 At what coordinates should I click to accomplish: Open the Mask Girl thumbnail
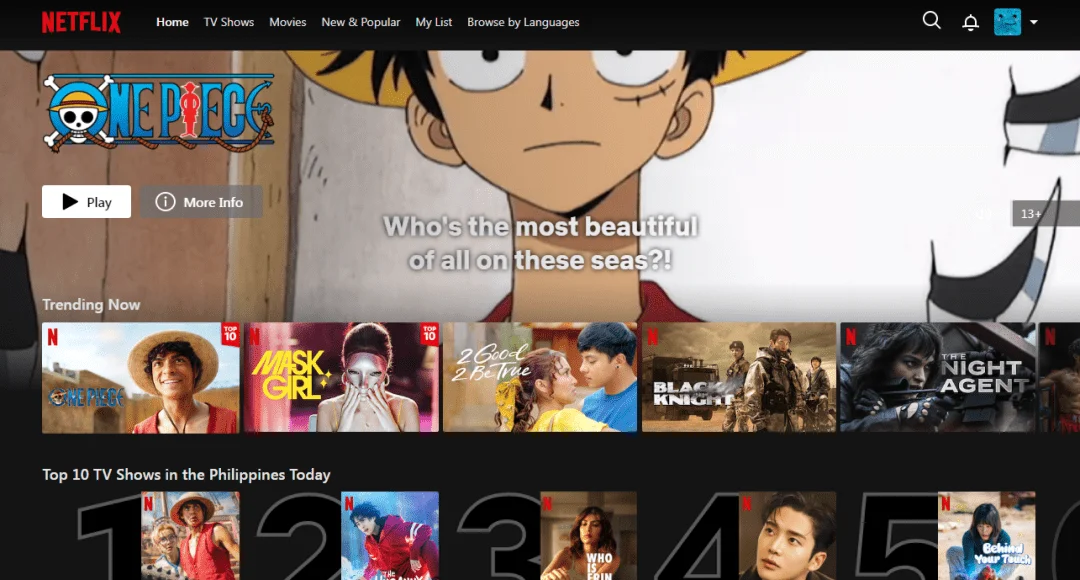(x=341, y=377)
